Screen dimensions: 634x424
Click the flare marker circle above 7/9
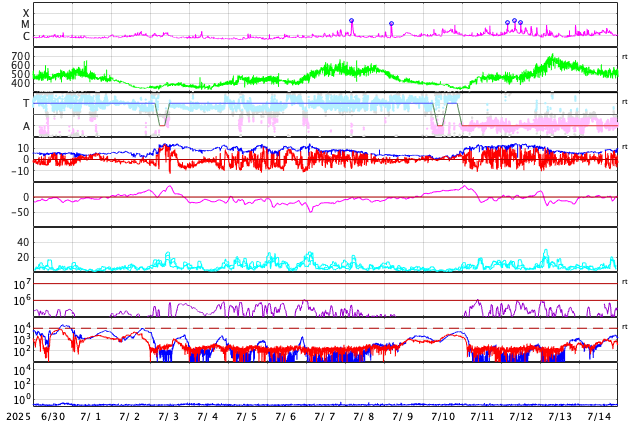click(x=391, y=24)
